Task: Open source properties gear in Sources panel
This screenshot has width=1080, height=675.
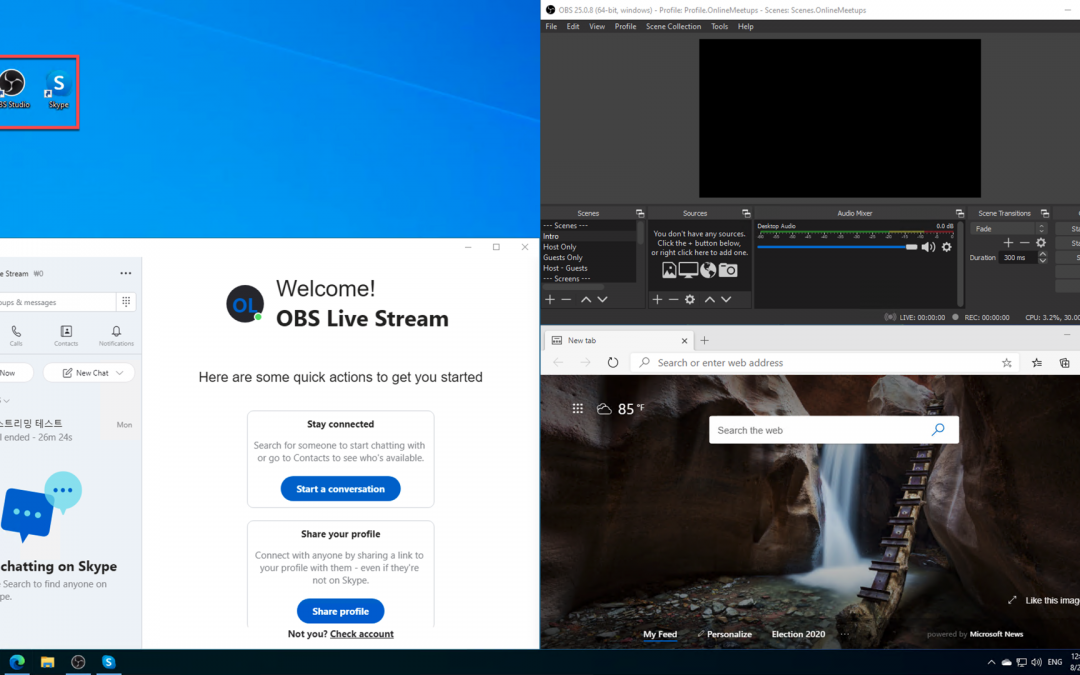Action: point(689,300)
